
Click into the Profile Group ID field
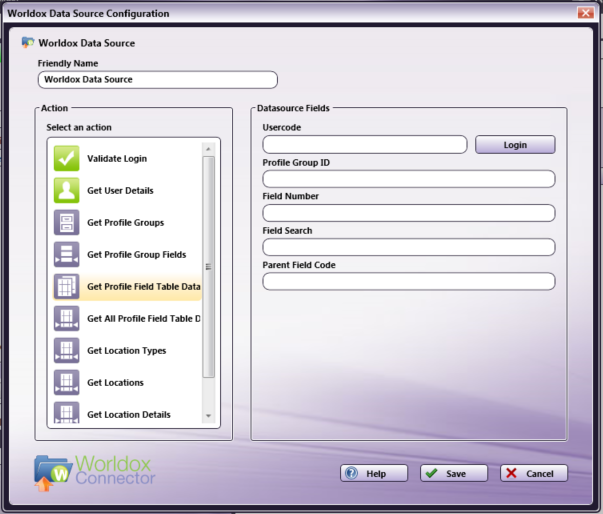click(x=409, y=179)
